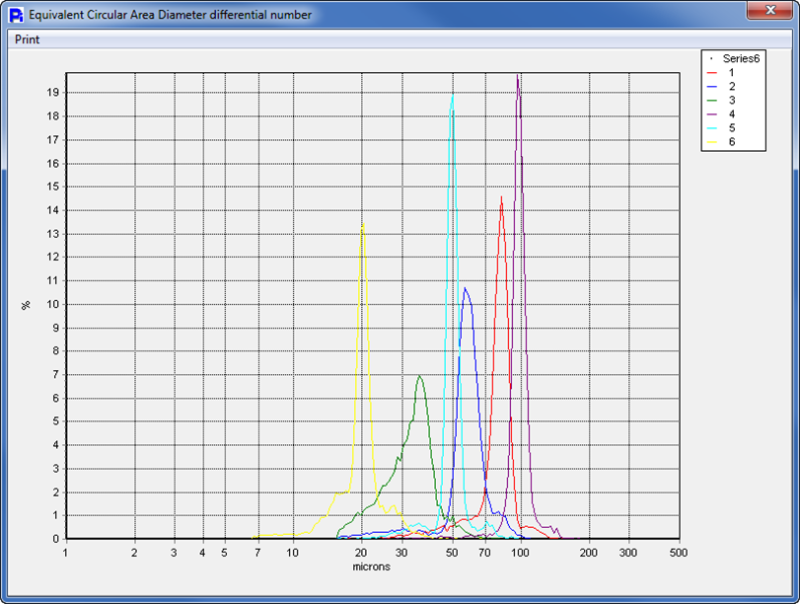The height and width of the screenshot is (604, 800).
Task: Click the blue line sample for series 2
Action: click(x=712, y=85)
